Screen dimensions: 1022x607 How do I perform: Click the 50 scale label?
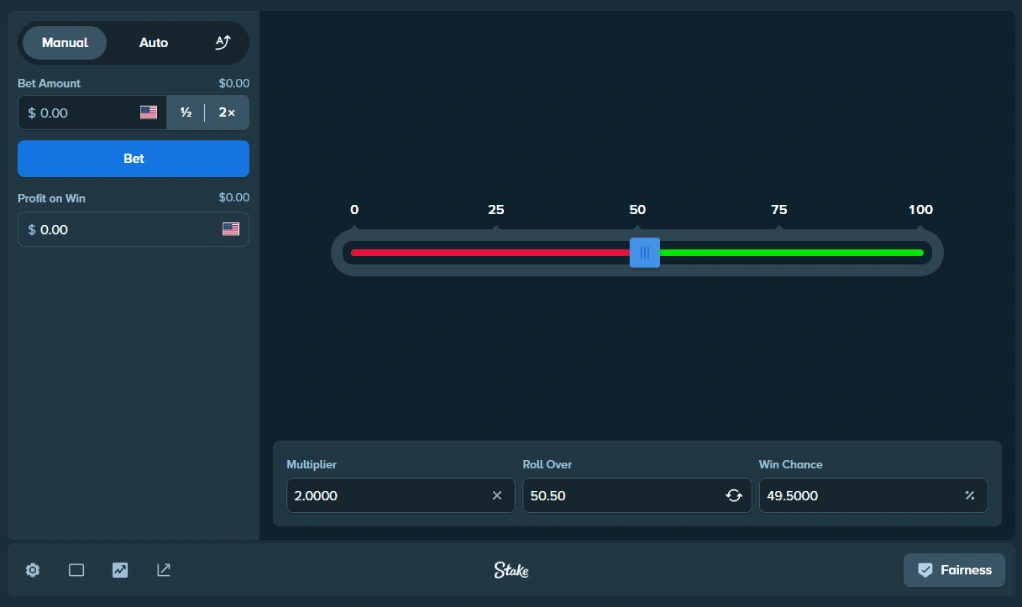click(637, 209)
